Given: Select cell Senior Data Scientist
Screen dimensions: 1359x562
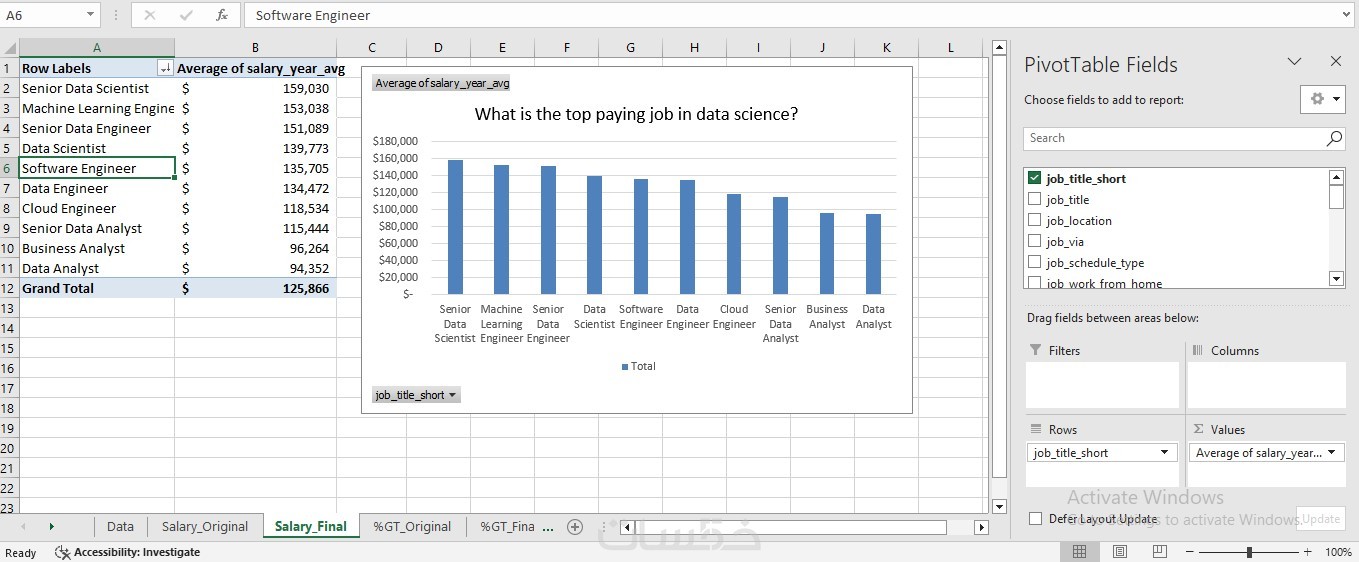Looking at the screenshot, I should [x=97, y=88].
